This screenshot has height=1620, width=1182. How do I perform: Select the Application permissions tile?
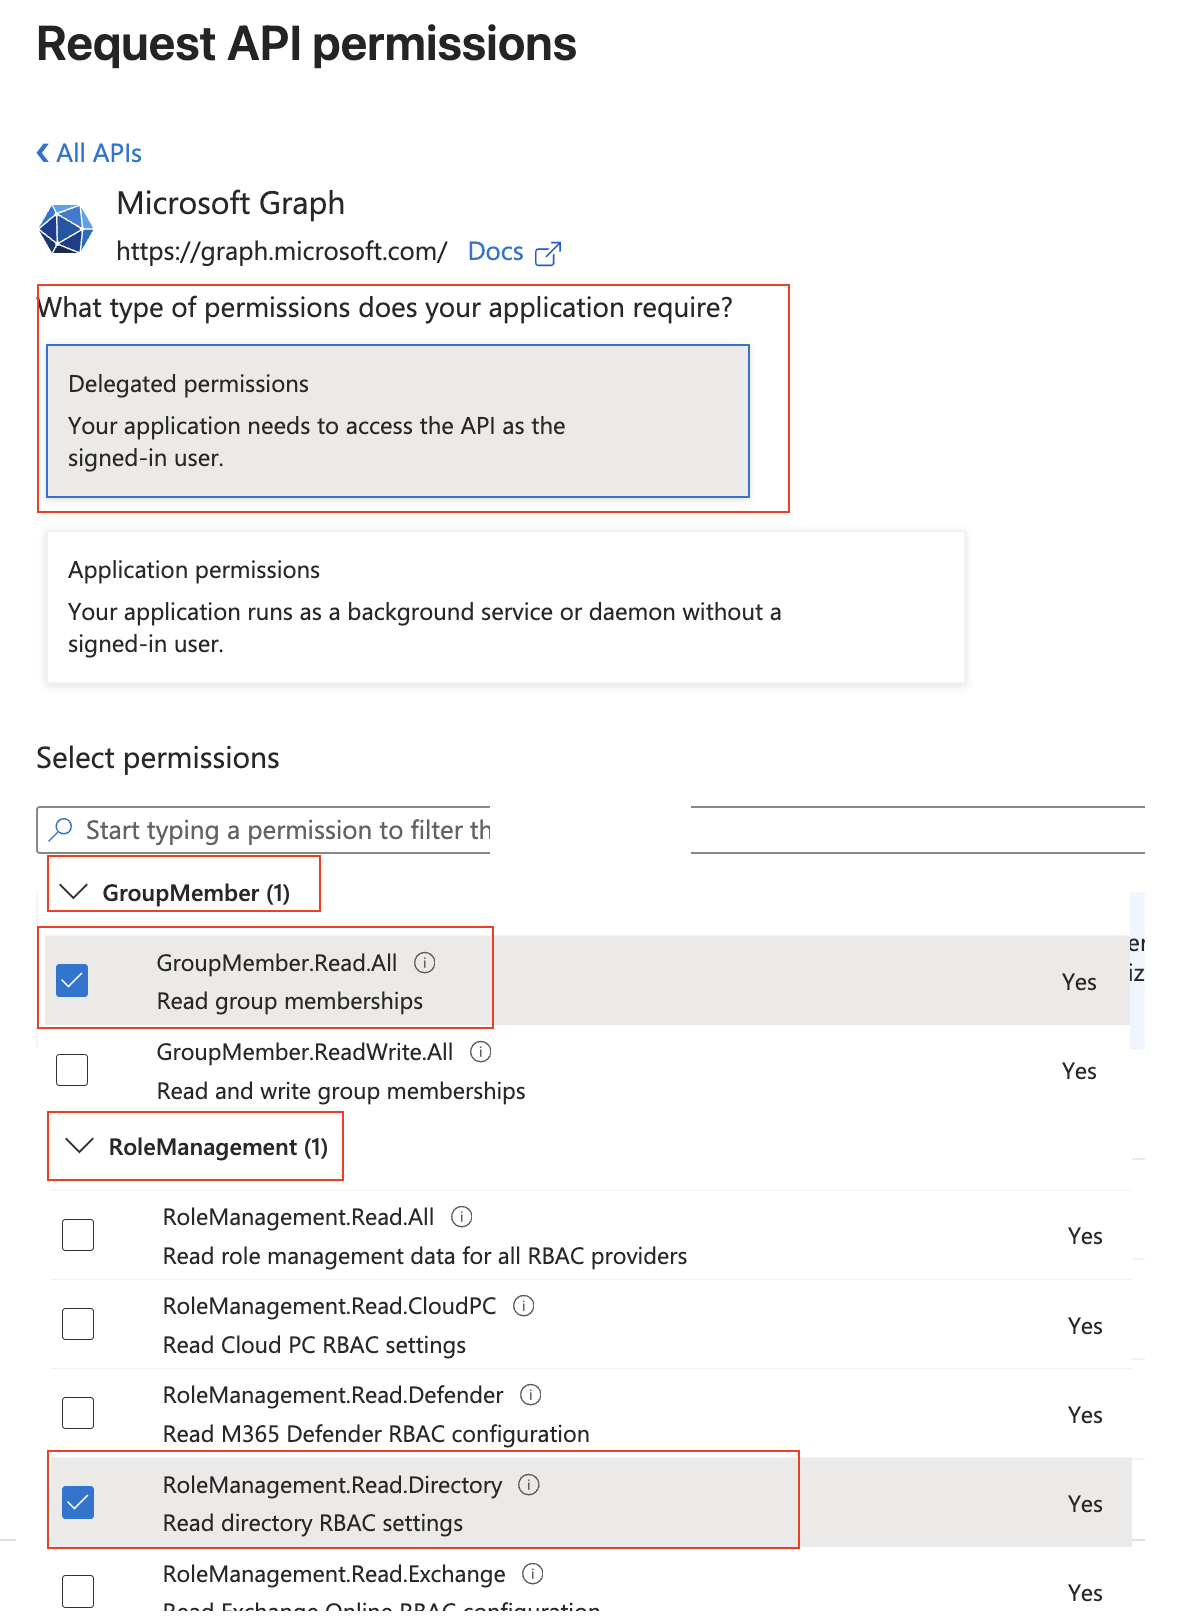point(505,606)
